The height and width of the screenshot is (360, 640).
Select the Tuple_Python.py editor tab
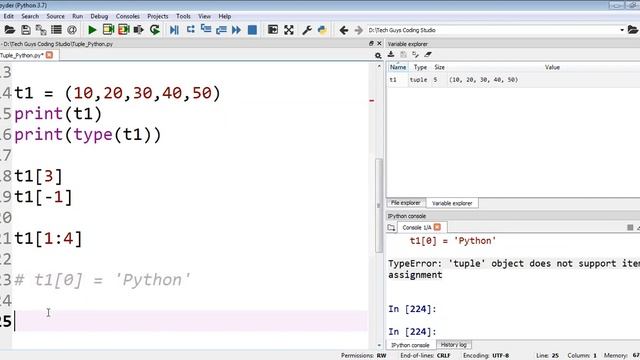click(22, 55)
